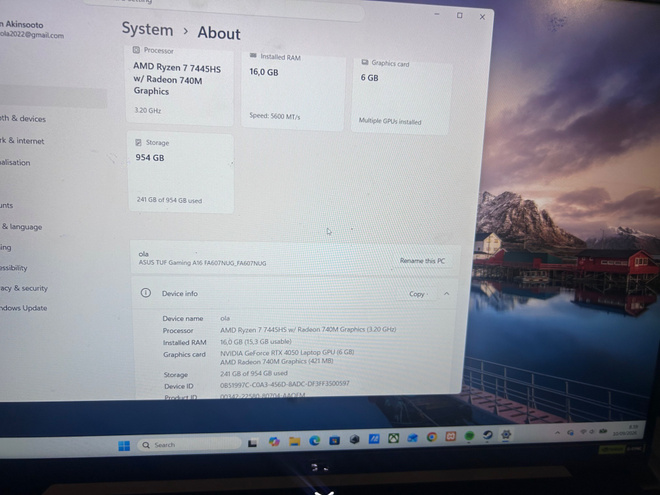The width and height of the screenshot is (660, 495).
Task: Go back to System breadcrumb
Action: click(x=147, y=29)
